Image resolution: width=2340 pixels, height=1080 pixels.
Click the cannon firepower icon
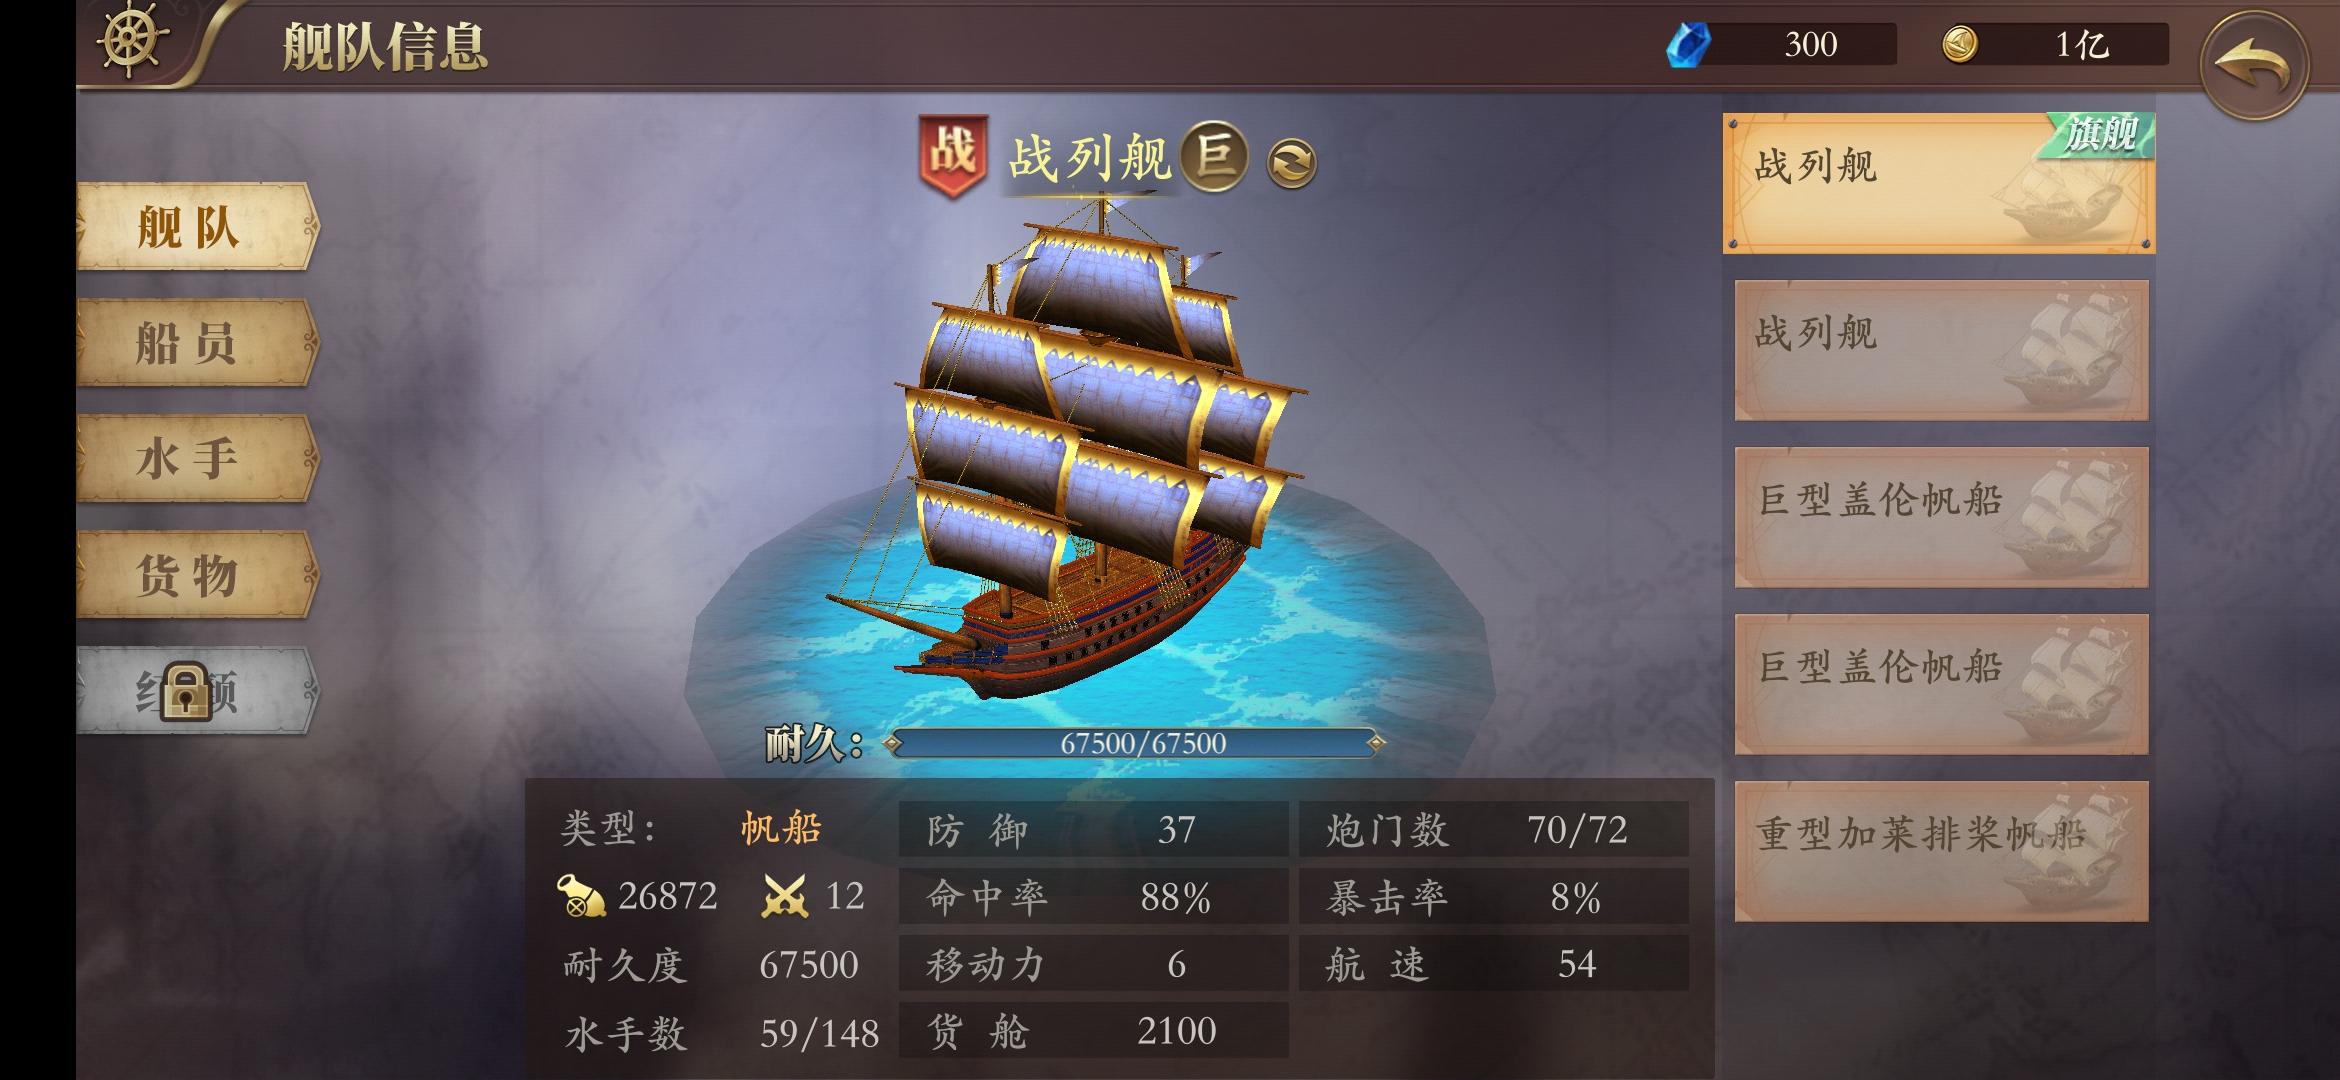click(x=581, y=896)
